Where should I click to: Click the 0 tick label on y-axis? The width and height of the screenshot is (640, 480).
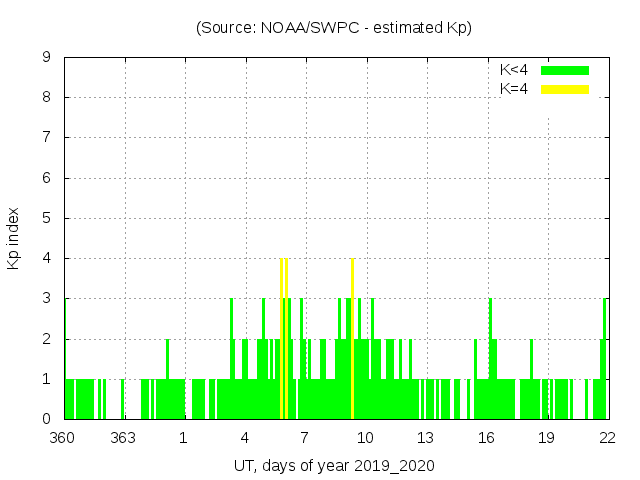click(x=47, y=419)
